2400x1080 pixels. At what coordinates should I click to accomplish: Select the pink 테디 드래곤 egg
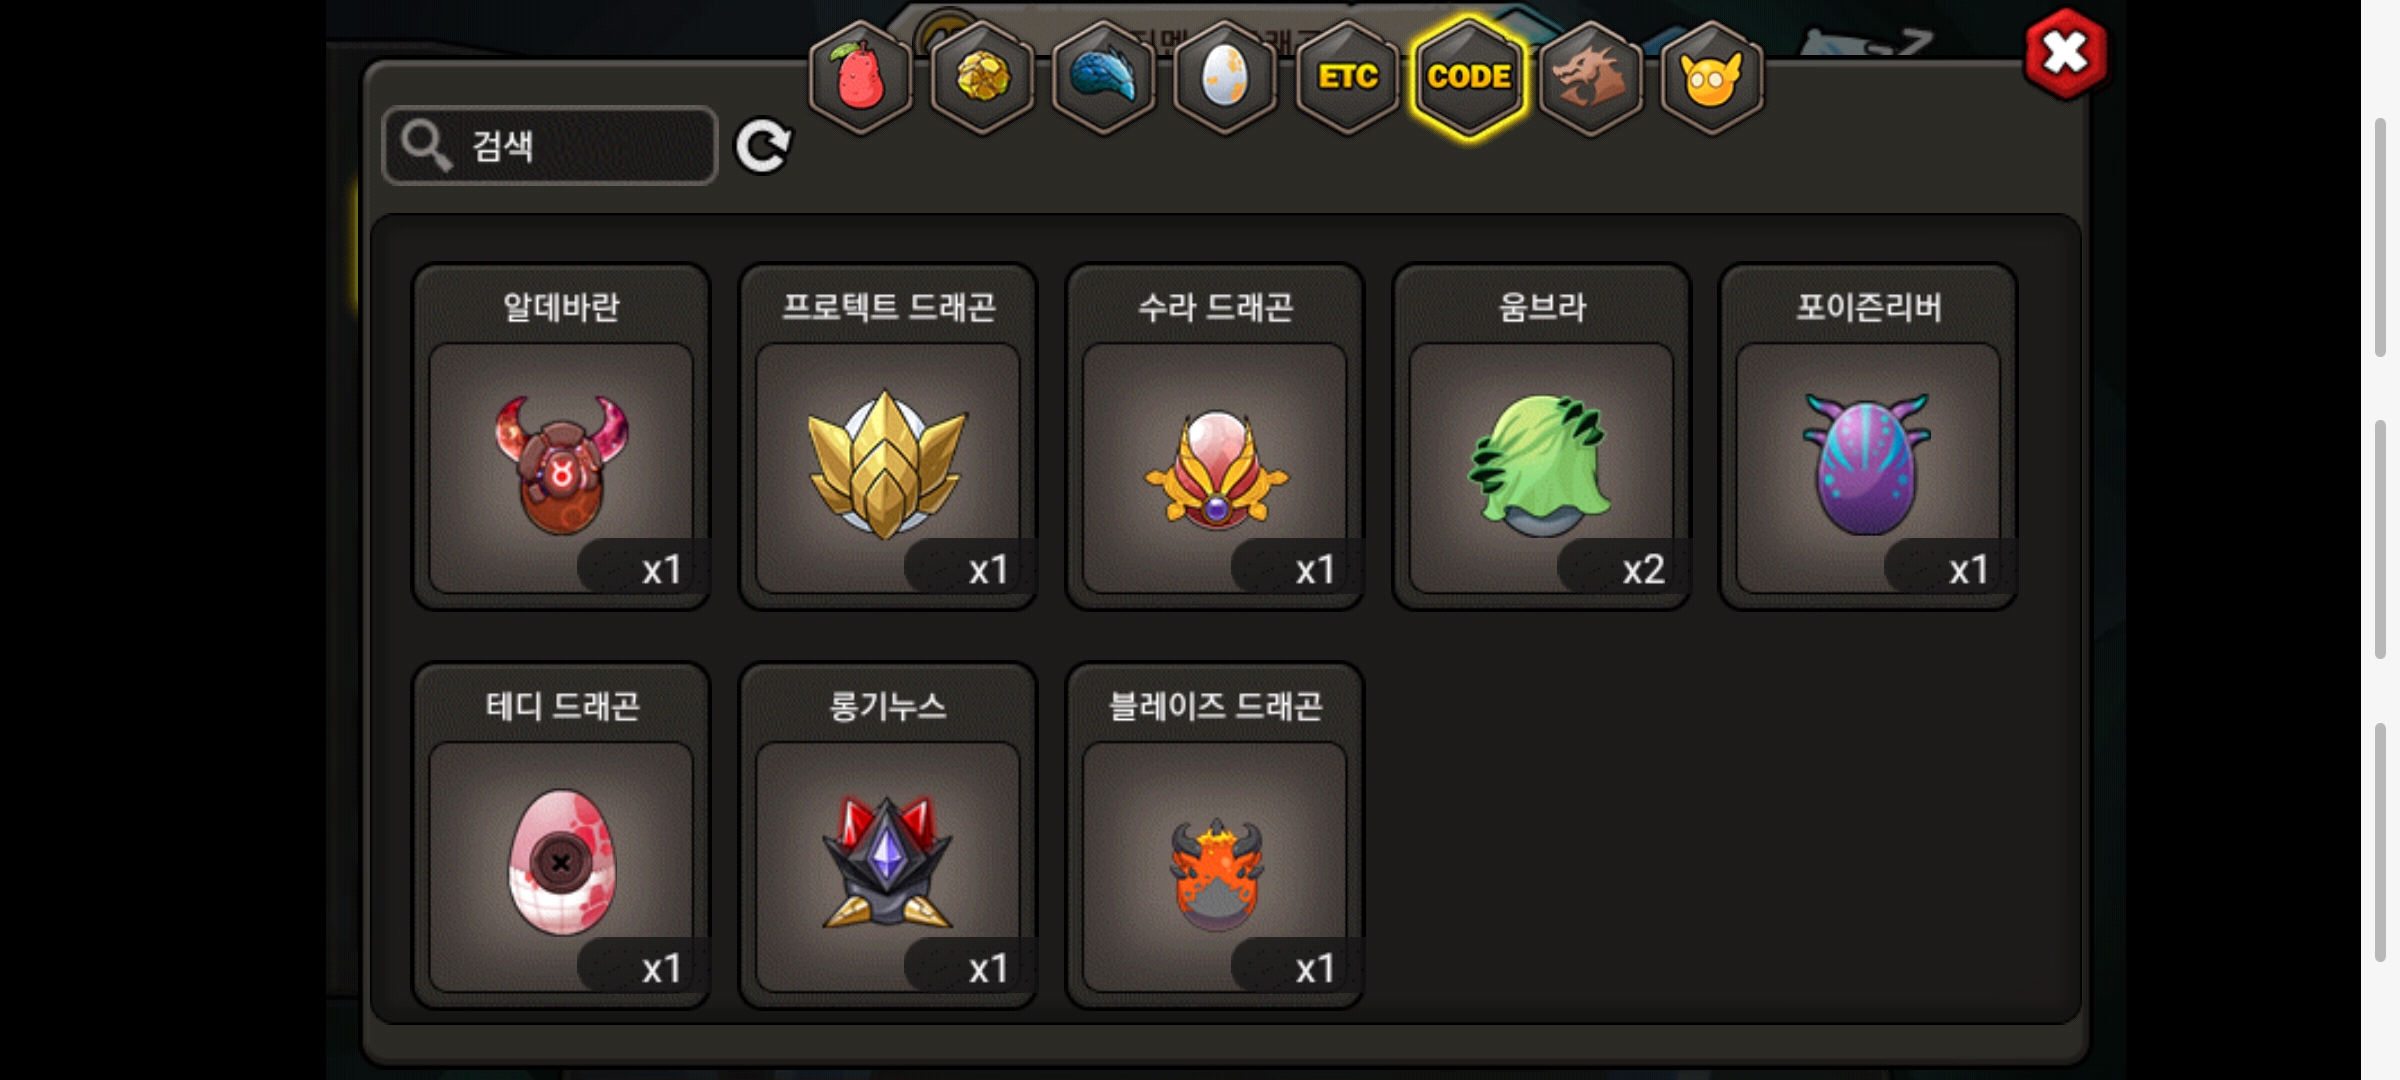(x=561, y=836)
